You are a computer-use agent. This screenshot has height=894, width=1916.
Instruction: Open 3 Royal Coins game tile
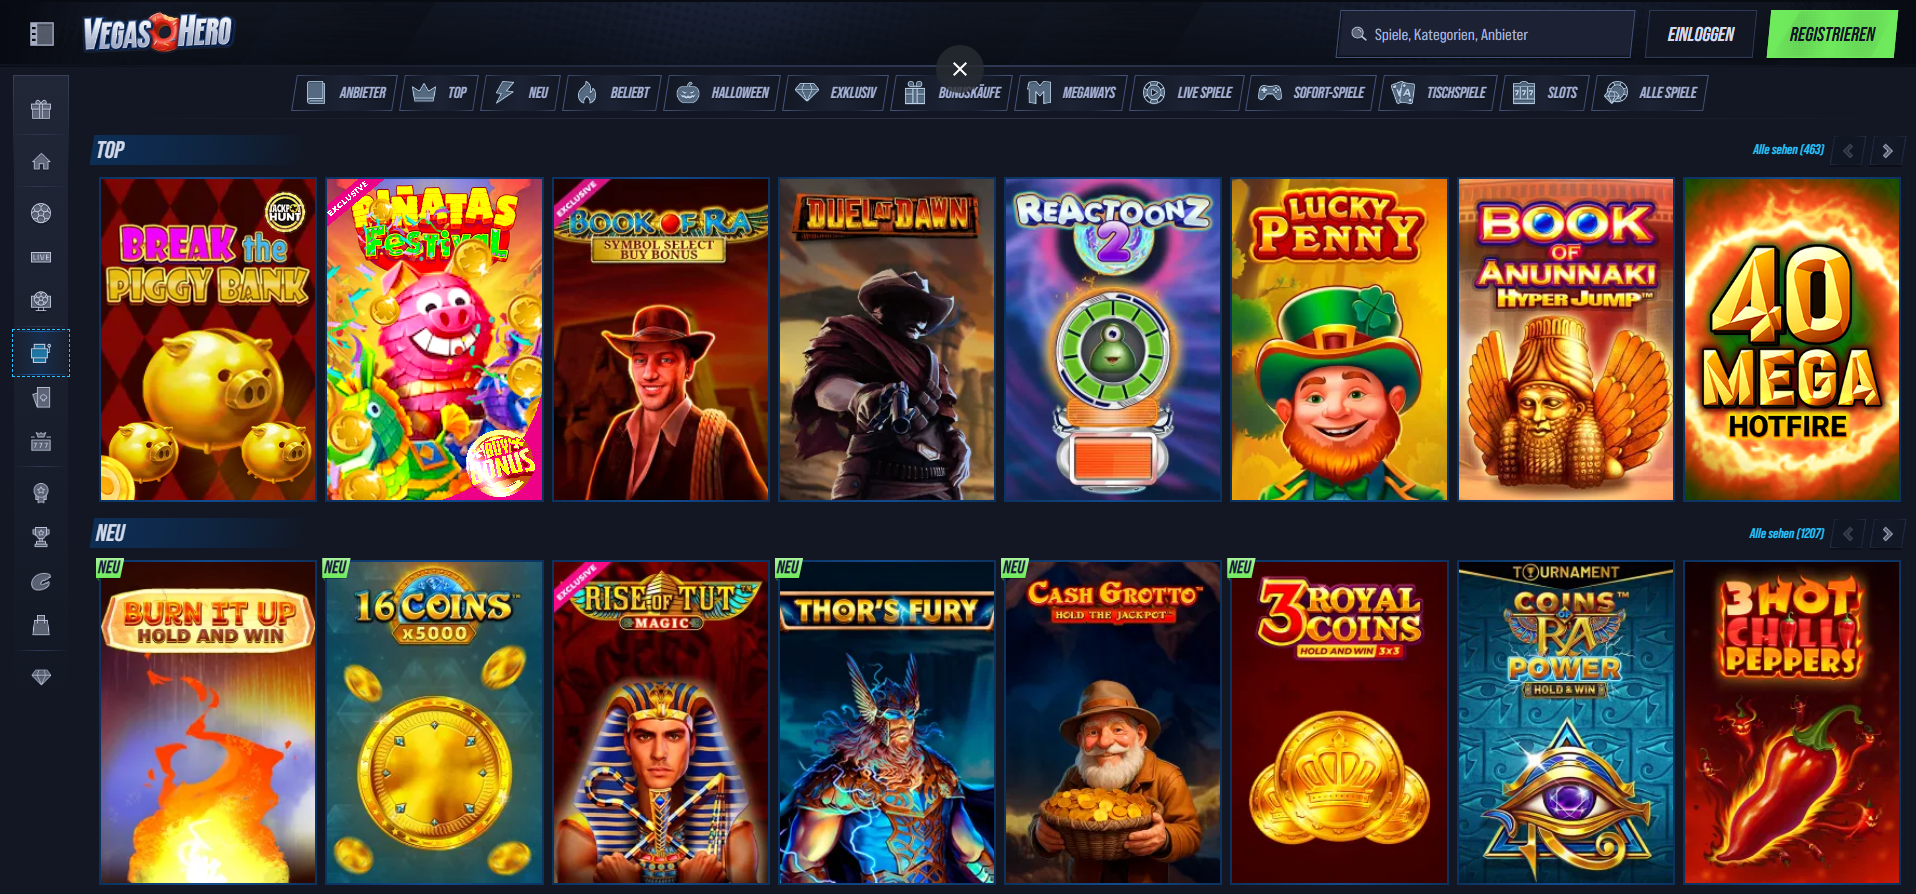click(x=1339, y=723)
